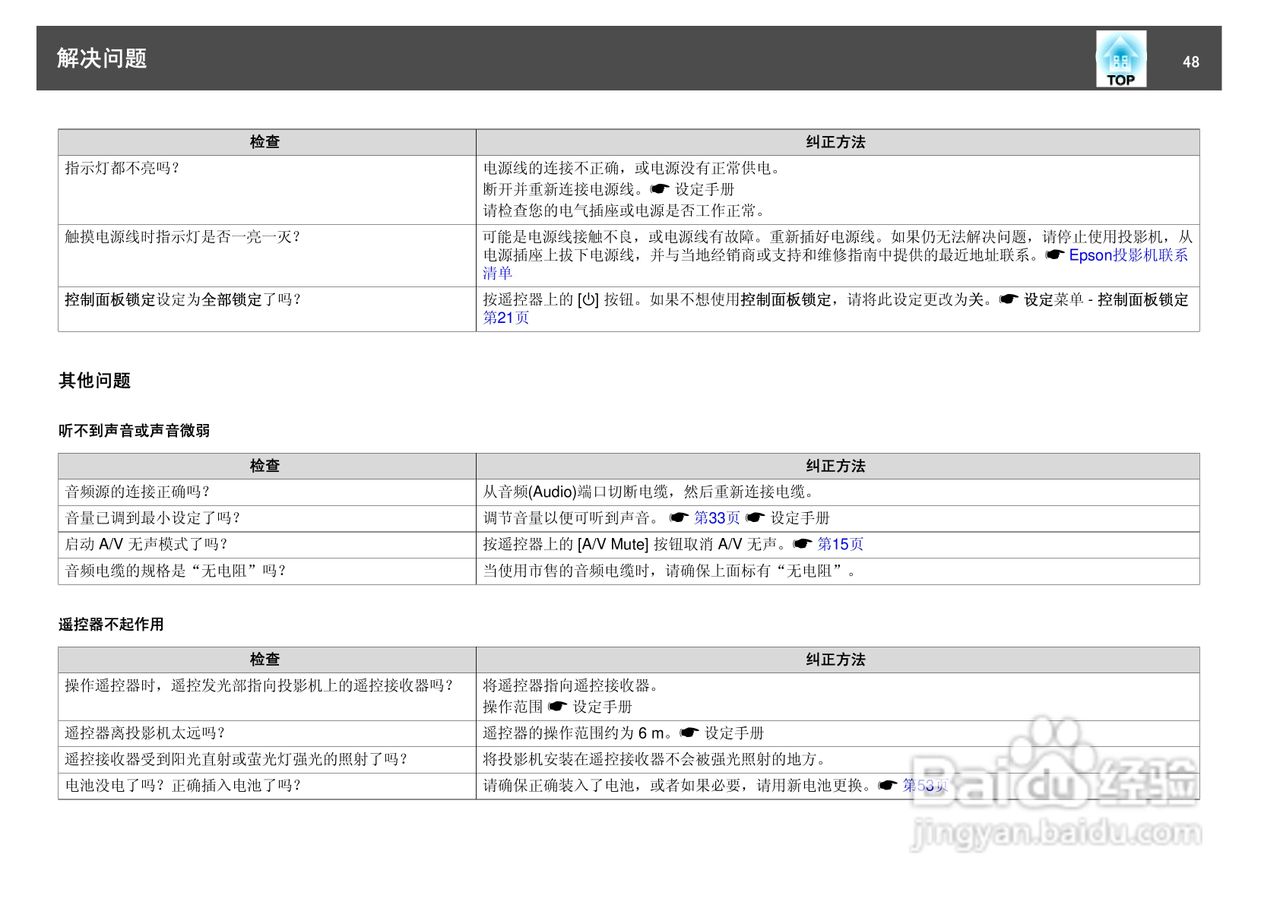1280x905 pixels.
Task: Click the hand icon after 断开并重新连接电源线
Action: point(659,189)
